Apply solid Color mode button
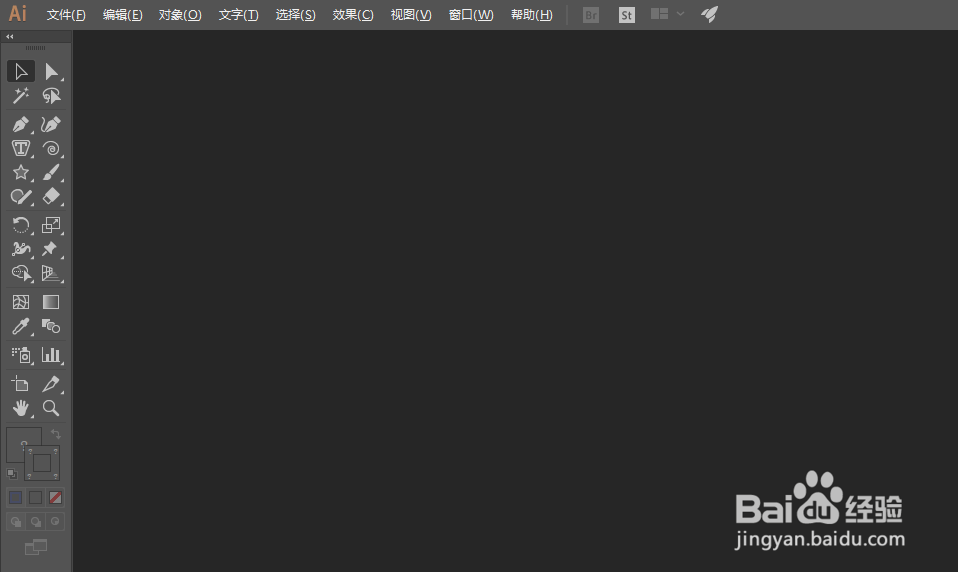The height and width of the screenshot is (572, 958). tap(16, 497)
